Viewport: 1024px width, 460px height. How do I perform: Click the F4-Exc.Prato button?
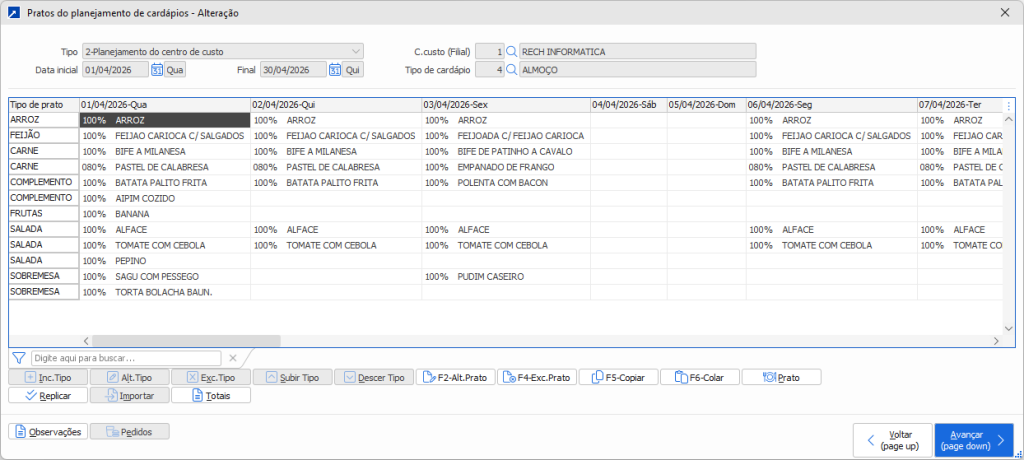point(536,377)
